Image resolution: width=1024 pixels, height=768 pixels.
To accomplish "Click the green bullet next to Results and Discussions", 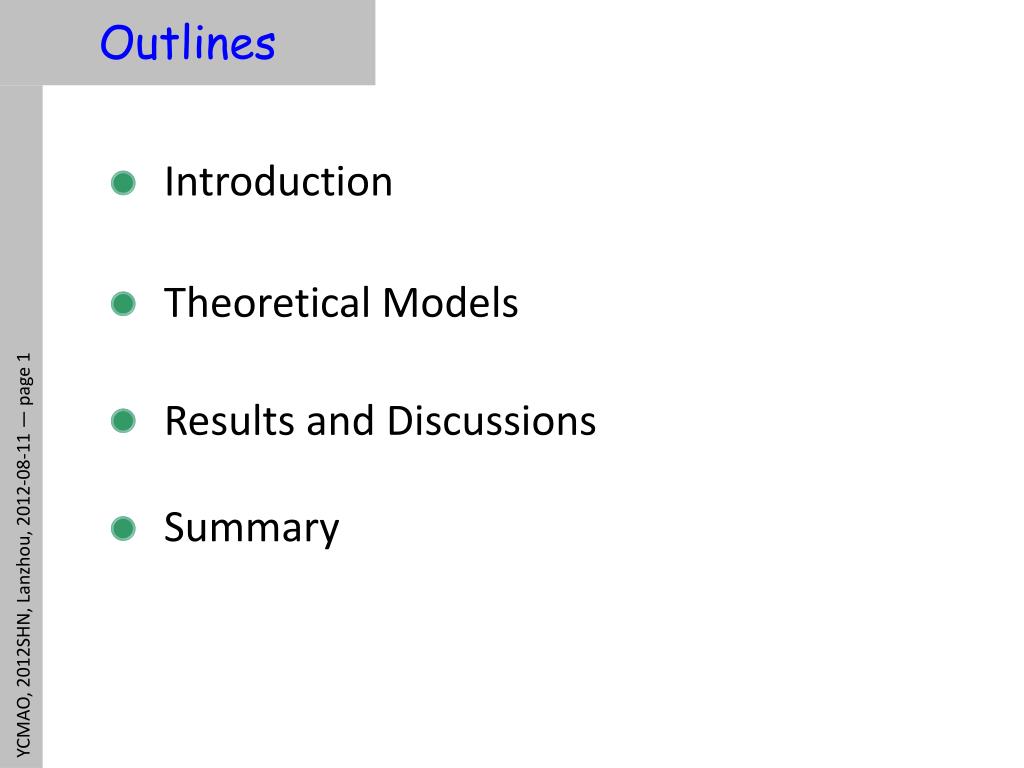I will coord(123,421).
